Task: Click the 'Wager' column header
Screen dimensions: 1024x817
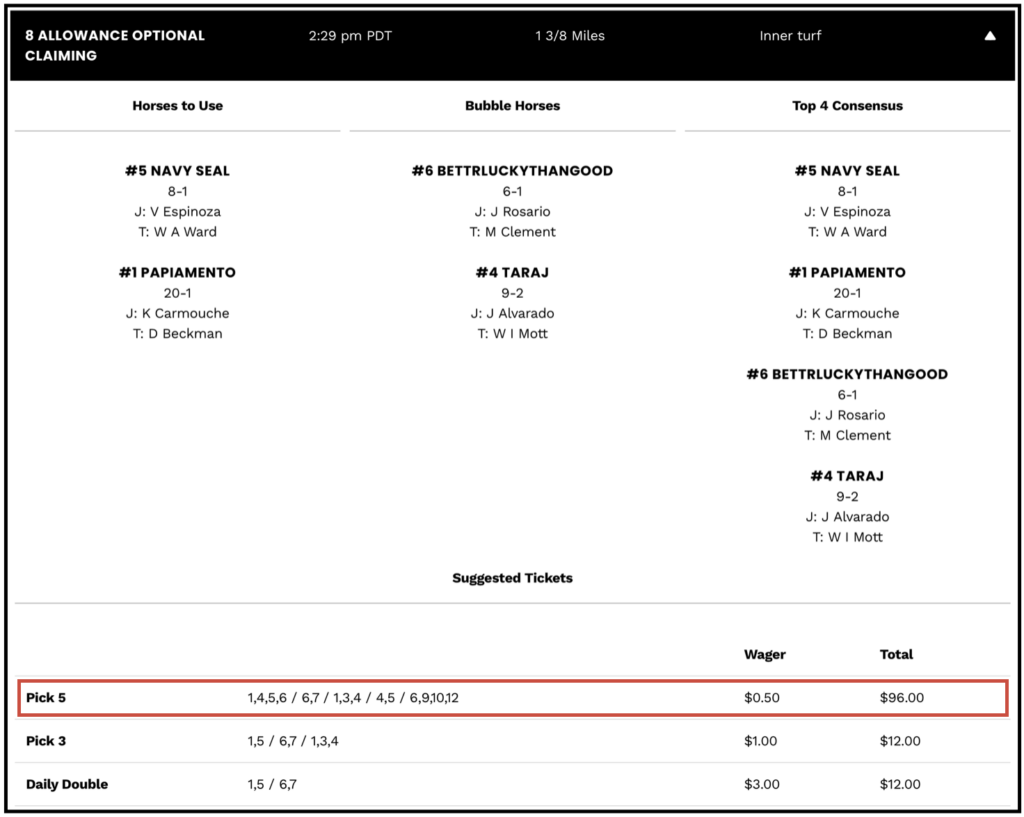Action: tap(765, 654)
